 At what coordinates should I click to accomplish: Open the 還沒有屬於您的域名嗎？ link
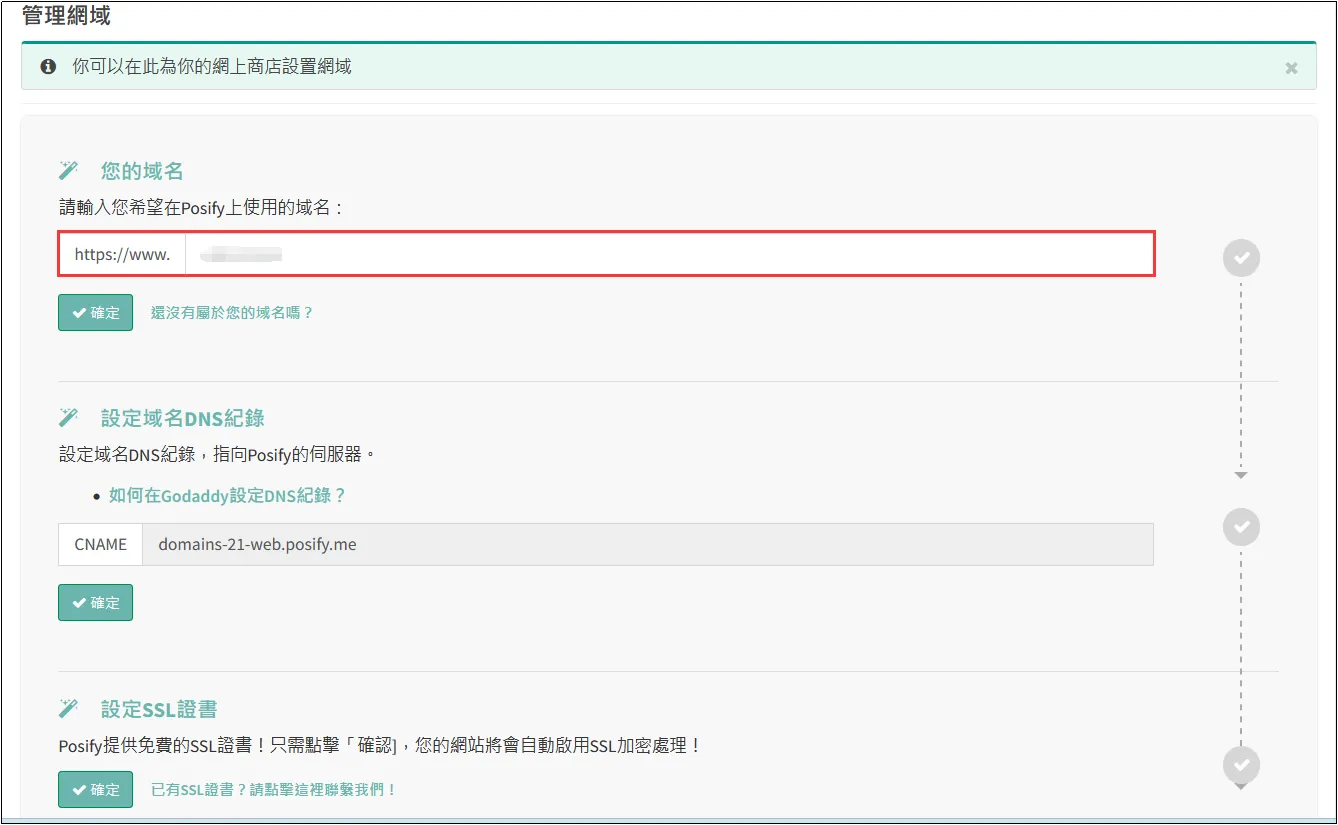(x=232, y=313)
